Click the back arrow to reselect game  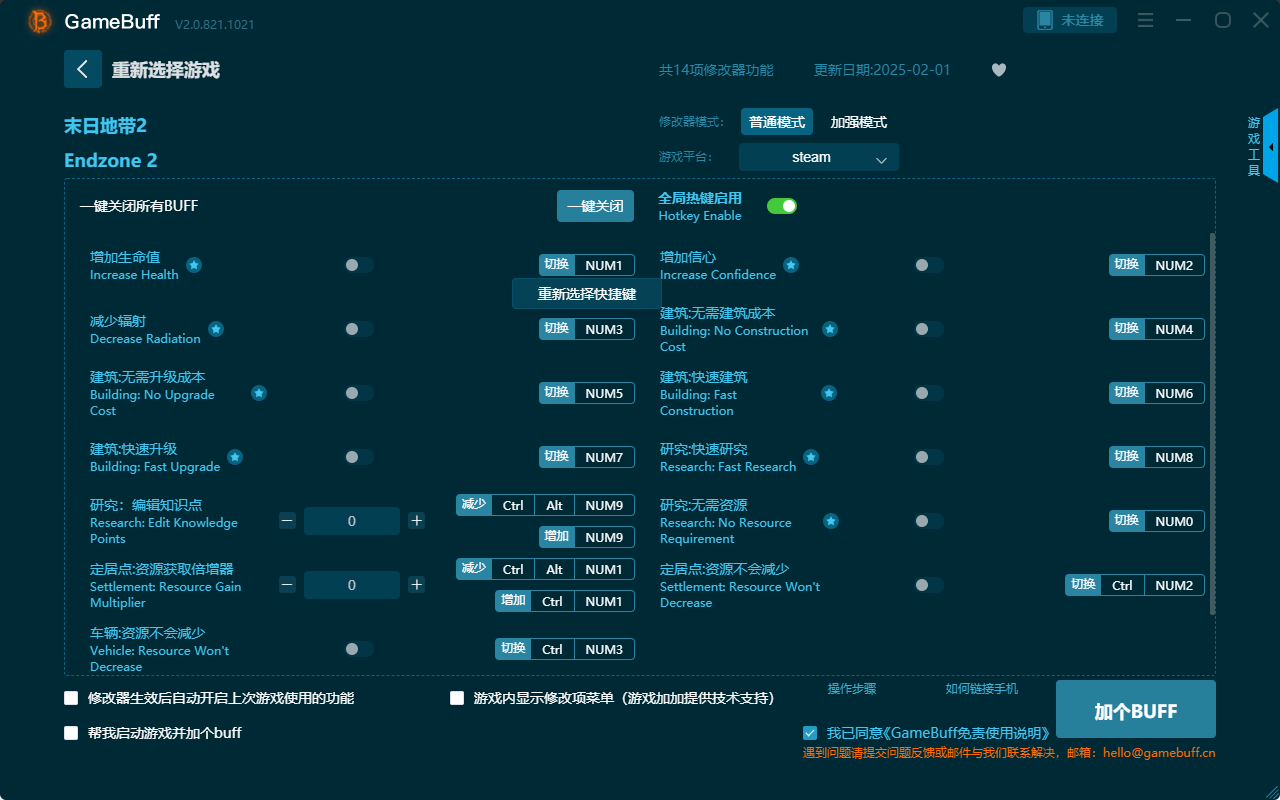[83, 68]
